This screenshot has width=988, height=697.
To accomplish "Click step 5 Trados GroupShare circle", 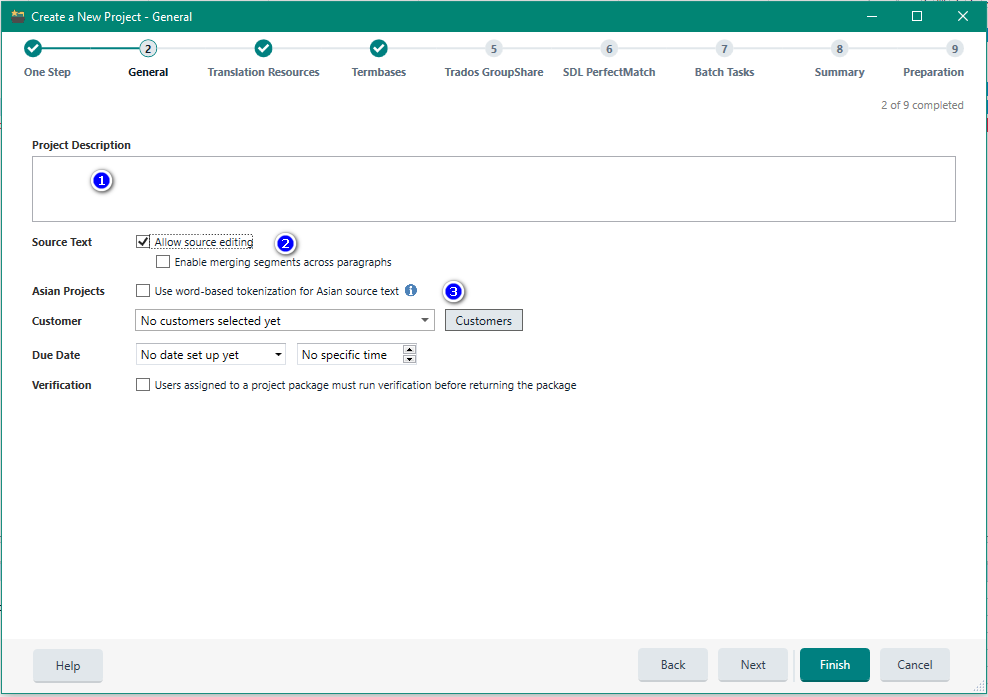I will coord(493,48).
